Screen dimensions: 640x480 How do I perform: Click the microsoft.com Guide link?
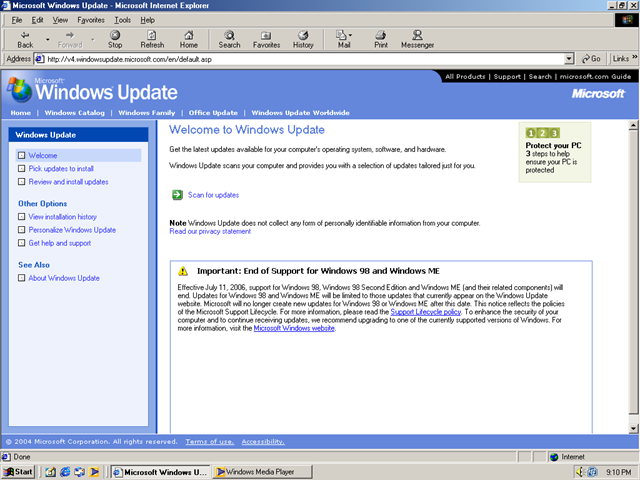pos(595,76)
